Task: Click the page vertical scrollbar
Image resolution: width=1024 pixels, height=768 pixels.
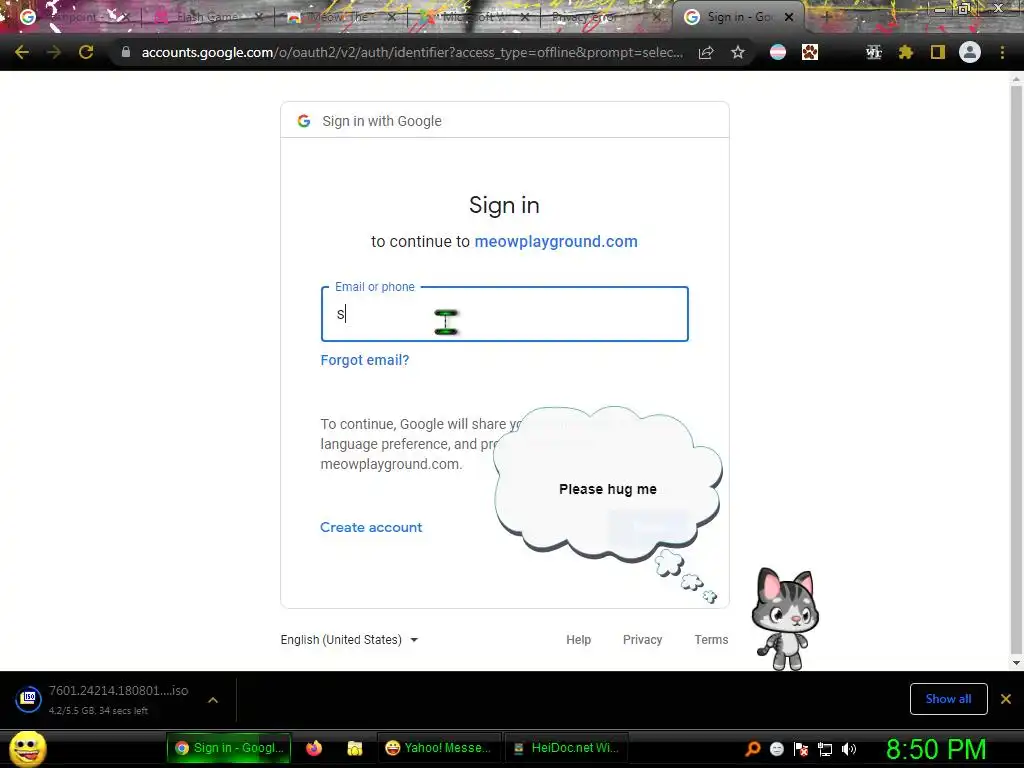Action: 1016,372
